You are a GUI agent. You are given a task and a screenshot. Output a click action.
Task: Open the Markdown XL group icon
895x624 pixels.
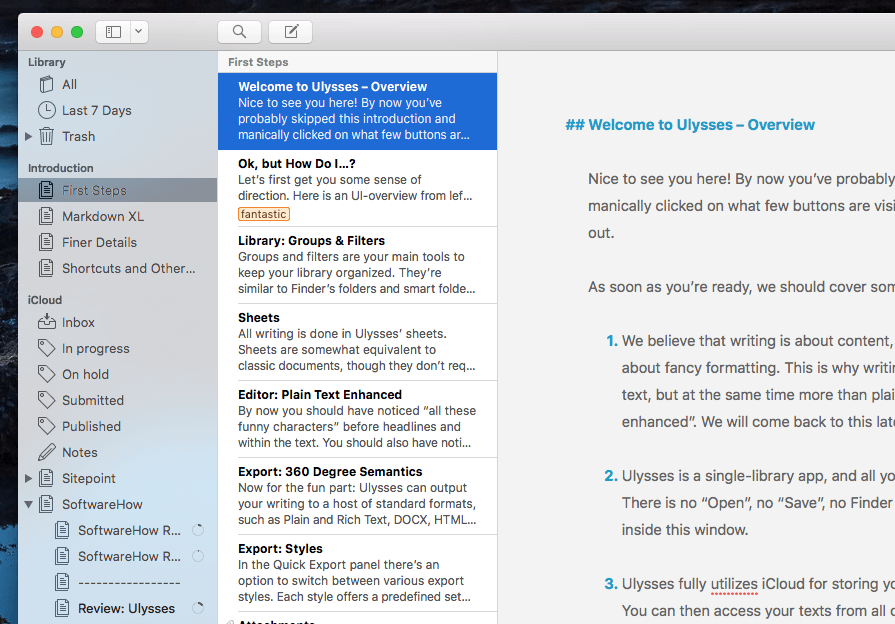(x=46, y=216)
